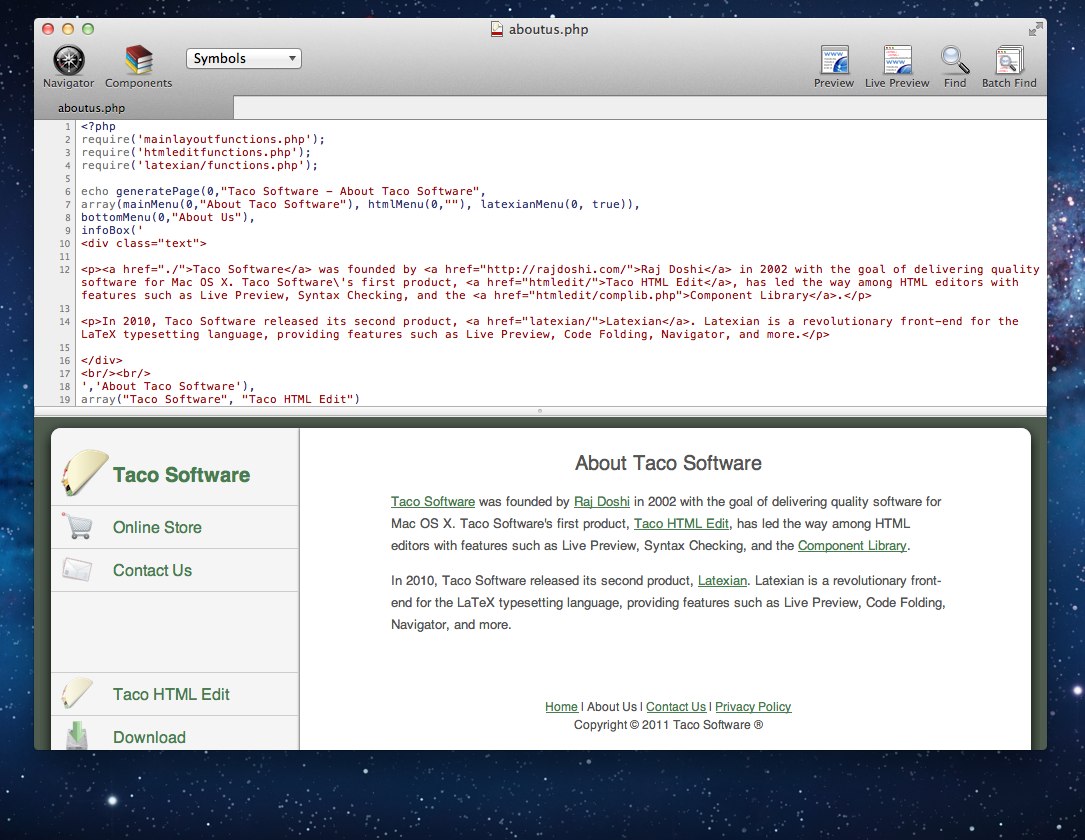
Task: Toggle fullscreen using window corner arrows
Action: 1035,29
